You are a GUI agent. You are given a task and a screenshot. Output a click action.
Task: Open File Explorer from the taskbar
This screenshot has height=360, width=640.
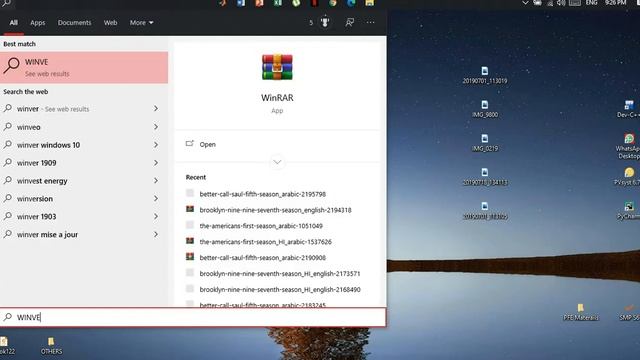point(369,3)
